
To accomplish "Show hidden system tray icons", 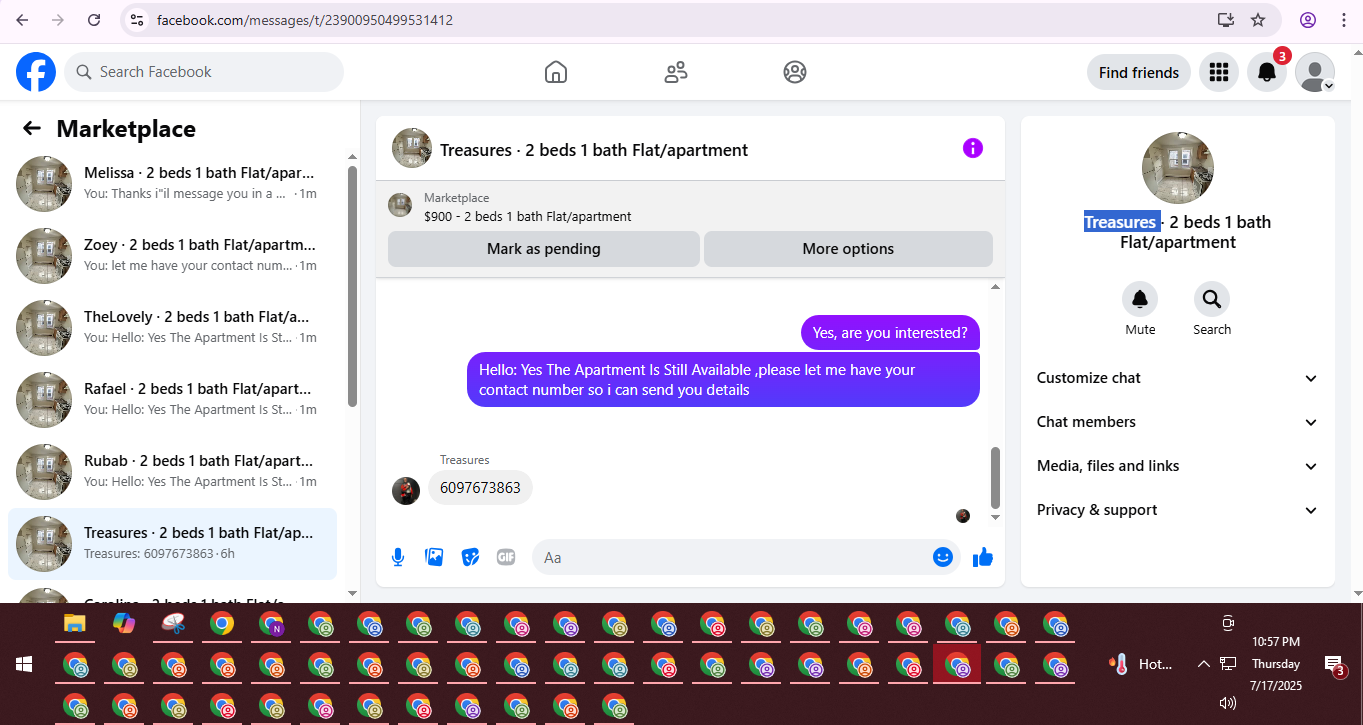I will (x=1204, y=664).
